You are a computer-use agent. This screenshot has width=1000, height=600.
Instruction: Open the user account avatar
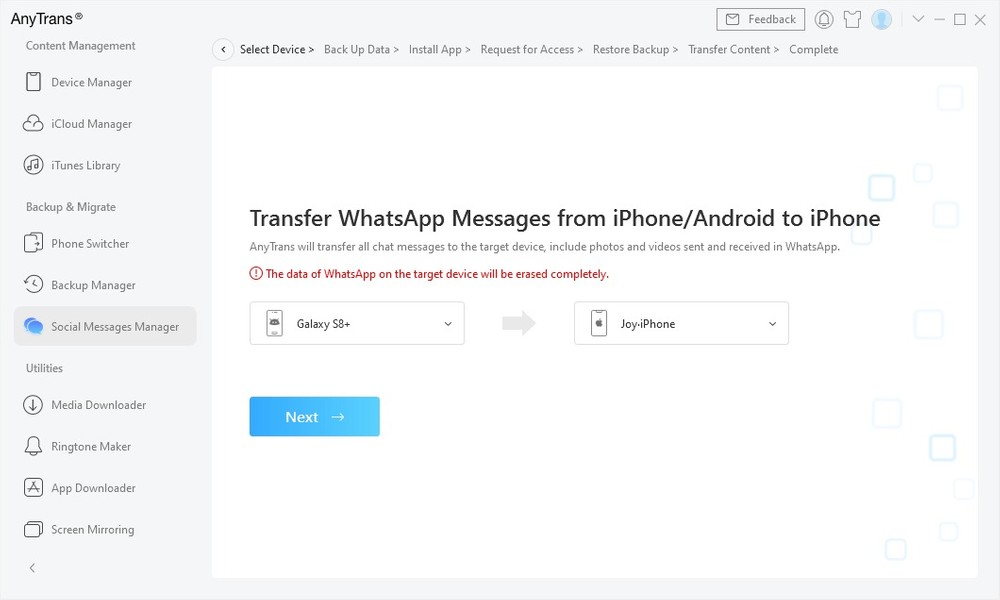881,20
